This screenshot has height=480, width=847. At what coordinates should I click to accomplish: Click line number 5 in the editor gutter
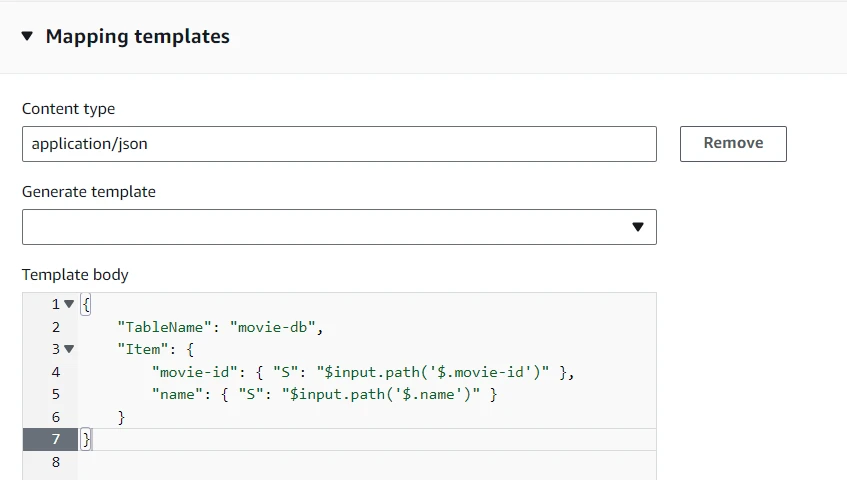coord(56,394)
